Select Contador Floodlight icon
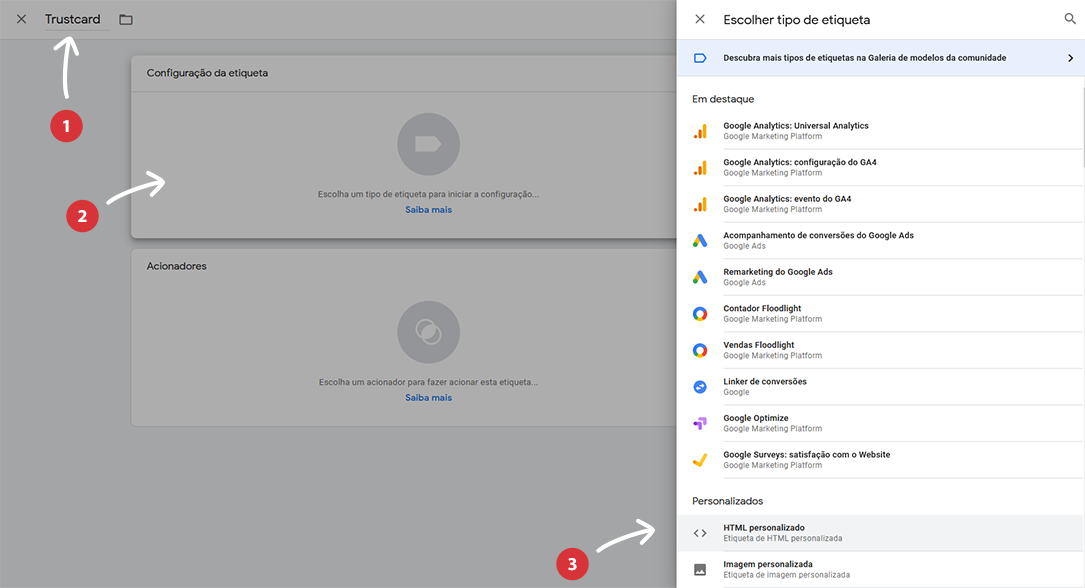This screenshot has width=1085, height=588. pyautogui.click(x=700, y=314)
